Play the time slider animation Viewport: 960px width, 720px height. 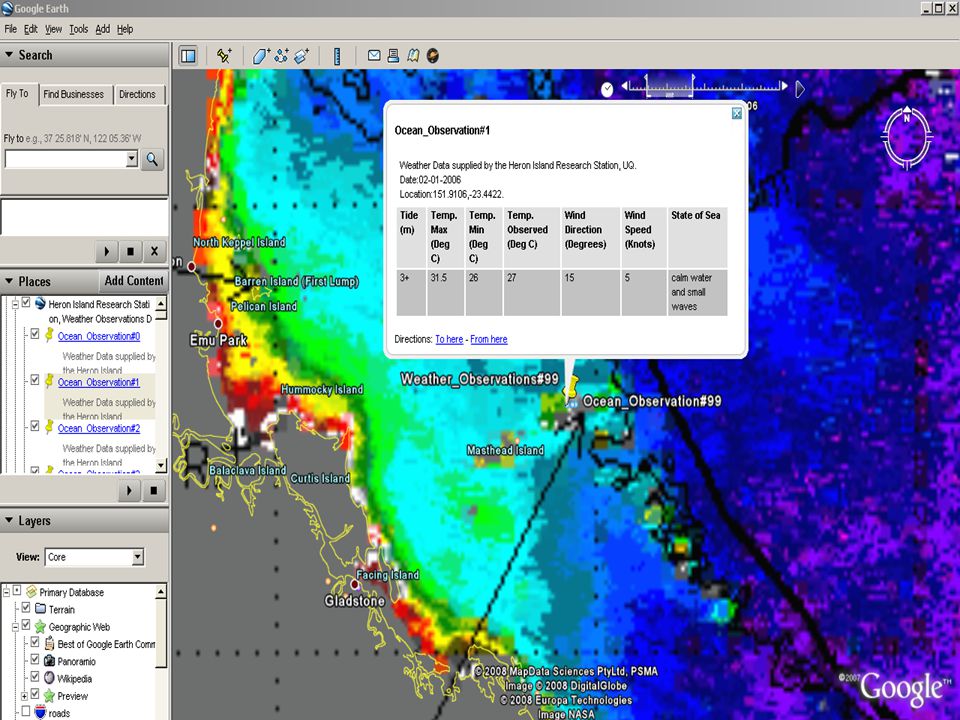[800, 89]
